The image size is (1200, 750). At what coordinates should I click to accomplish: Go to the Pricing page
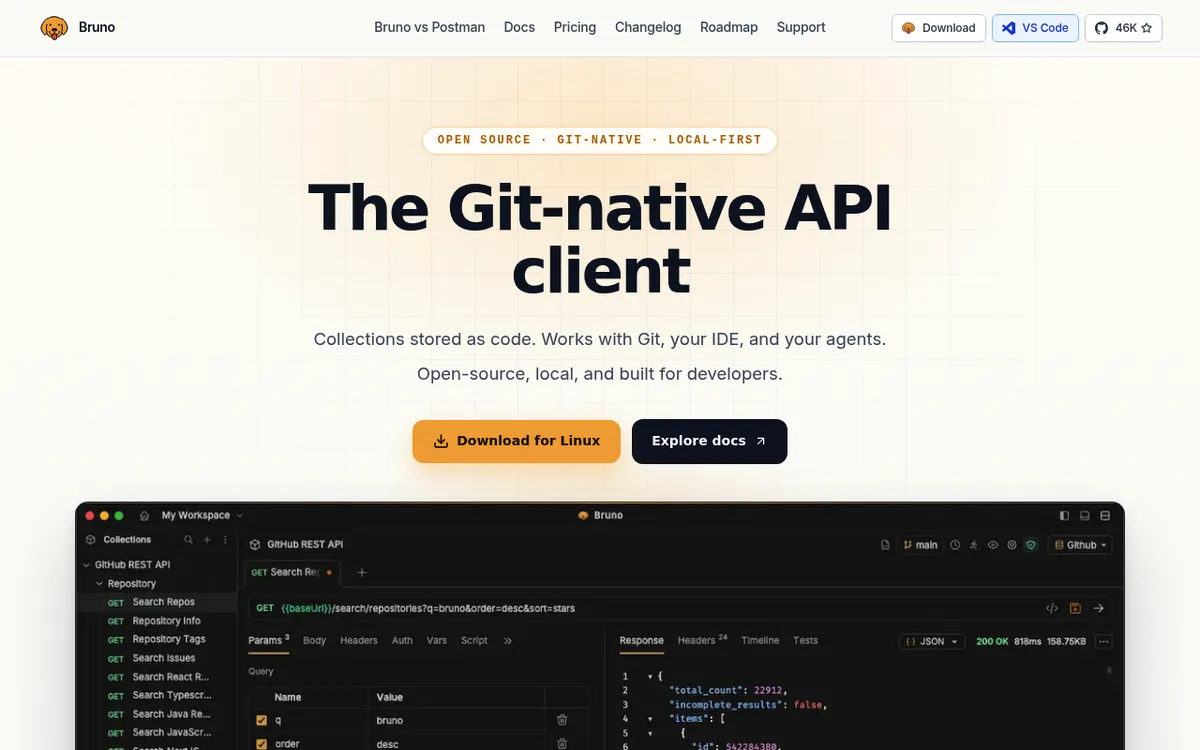575,28
